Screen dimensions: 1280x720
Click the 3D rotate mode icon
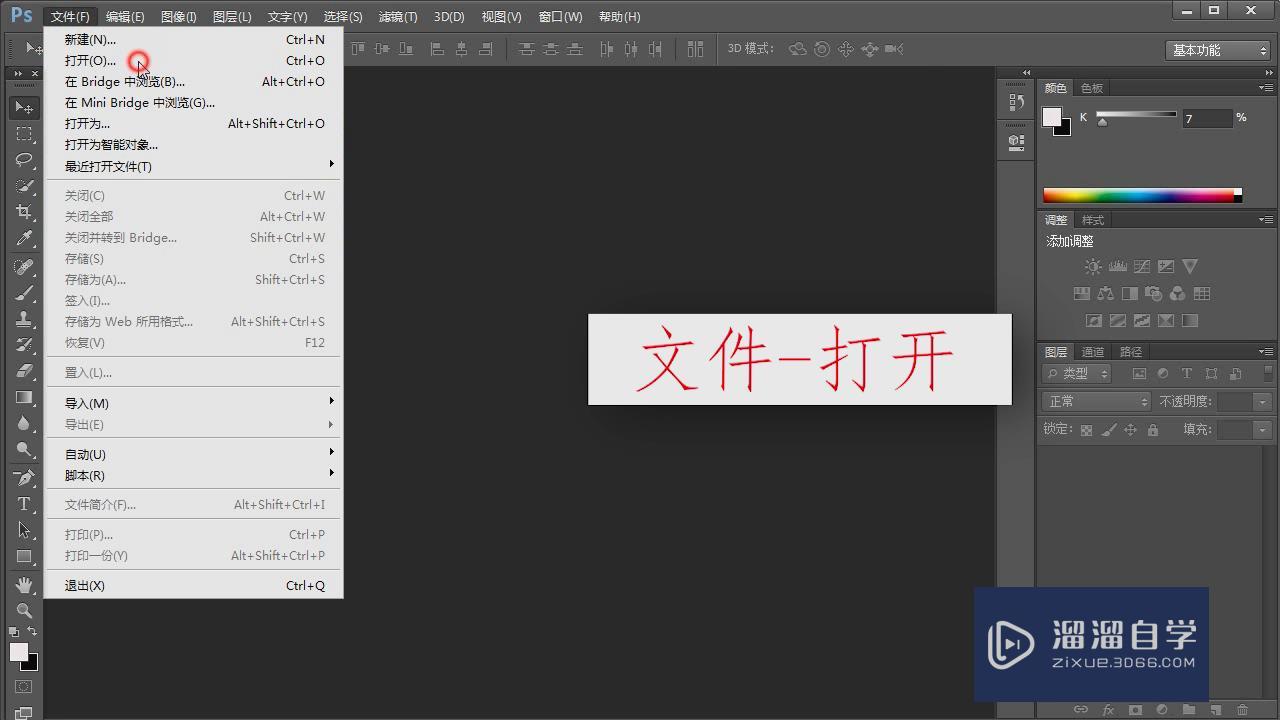pyautogui.click(x=797, y=49)
